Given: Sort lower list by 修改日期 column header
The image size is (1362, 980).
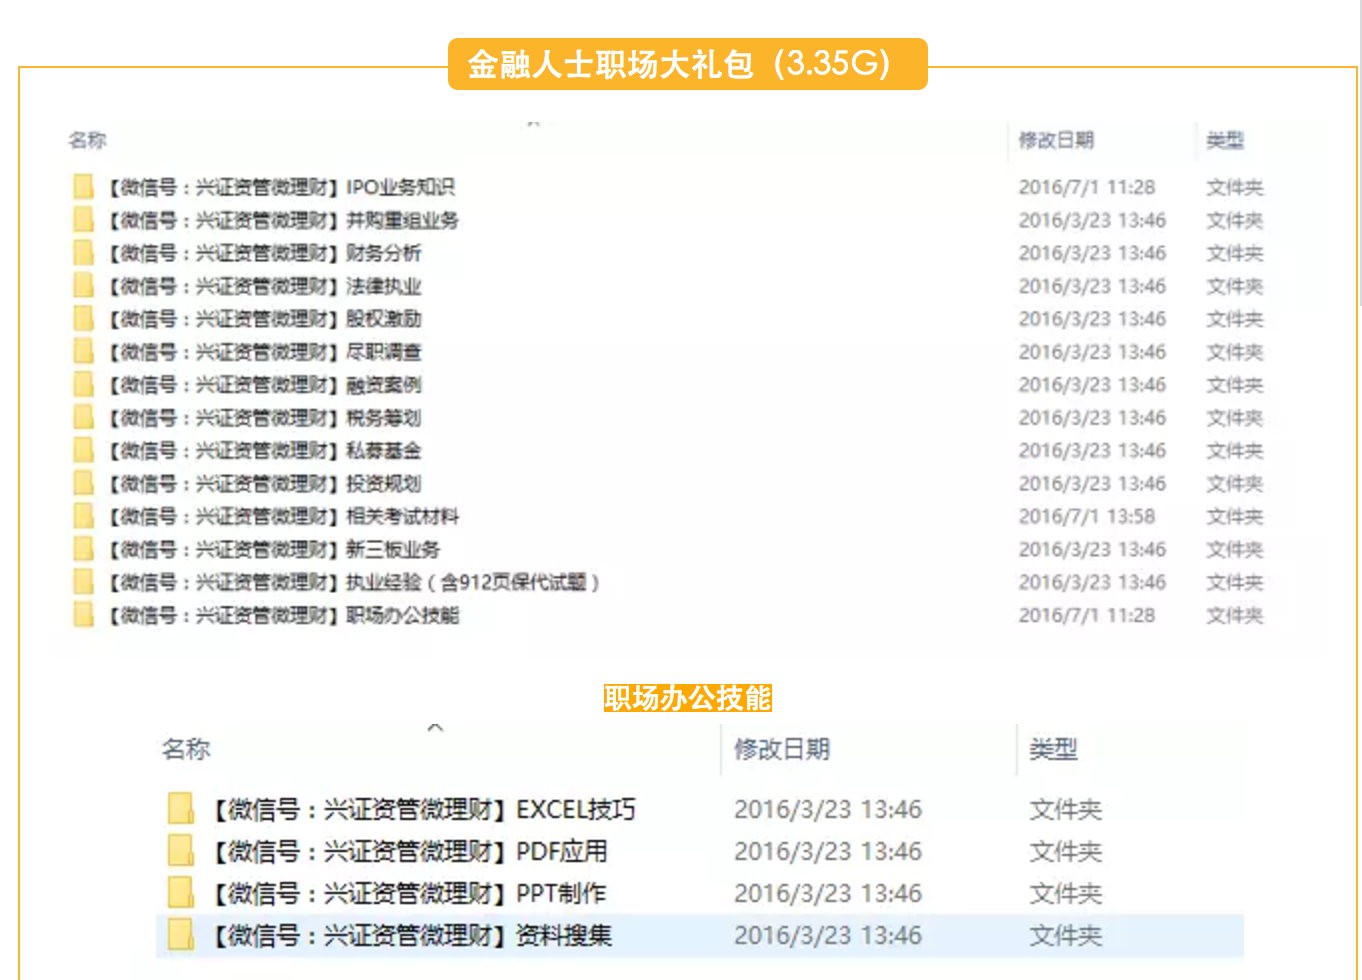Looking at the screenshot, I should 782,749.
